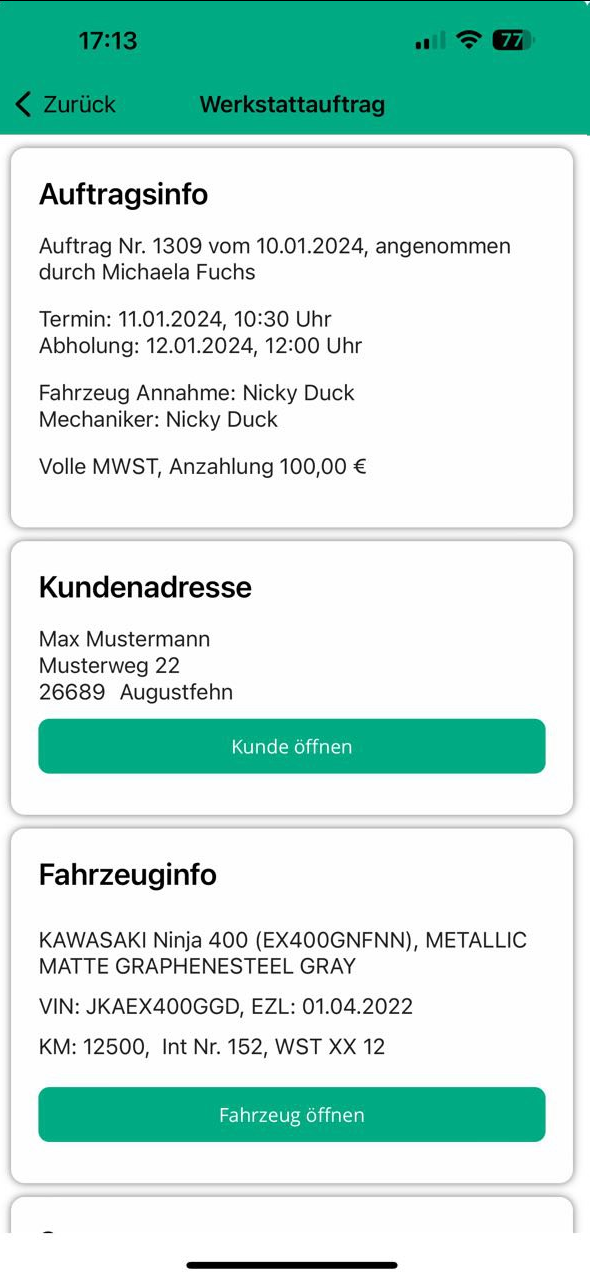Tap the 17:13 clock in status bar
The height and width of the screenshot is (1280, 590).
pos(107,41)
